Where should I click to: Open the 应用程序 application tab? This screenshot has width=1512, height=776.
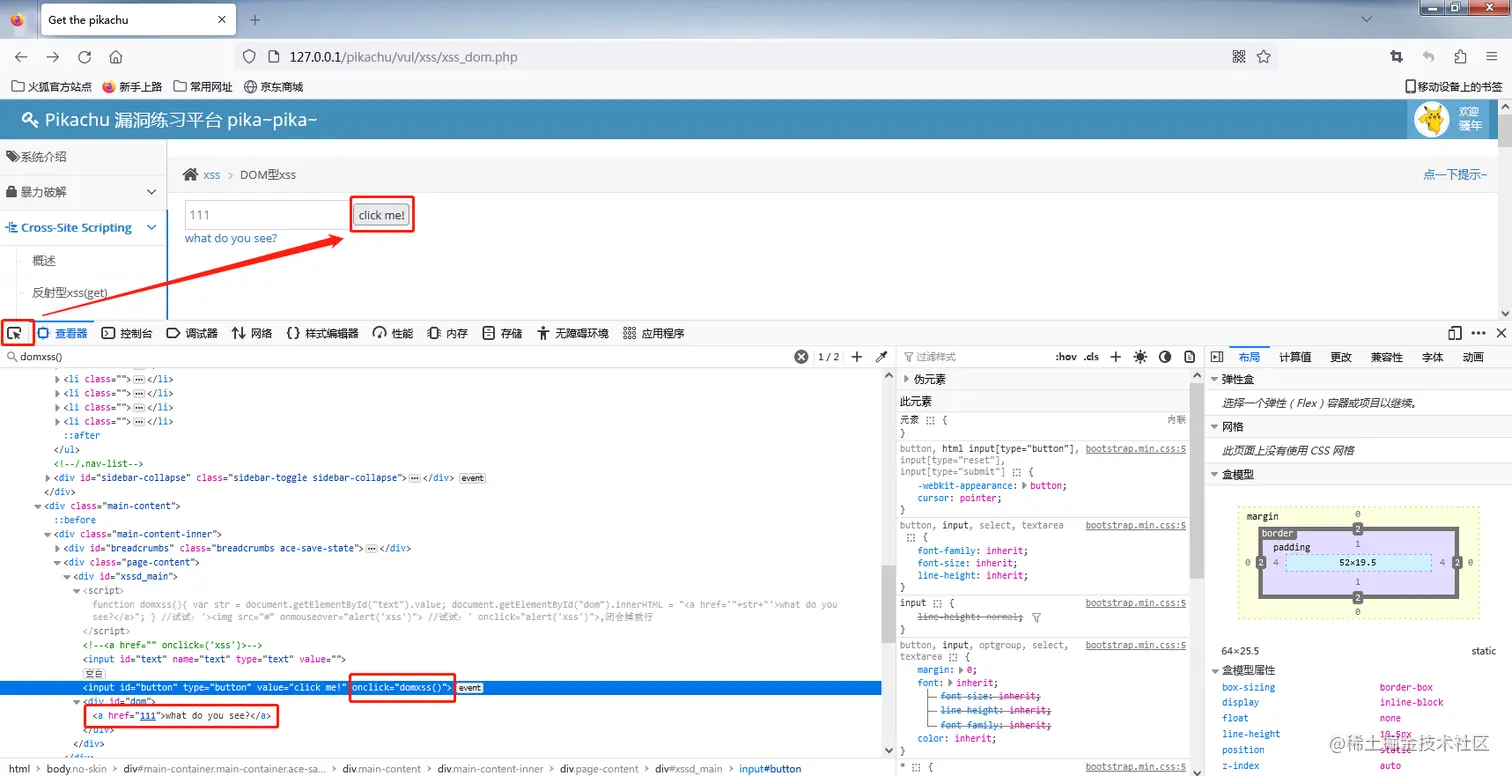(x=653, y=333)
